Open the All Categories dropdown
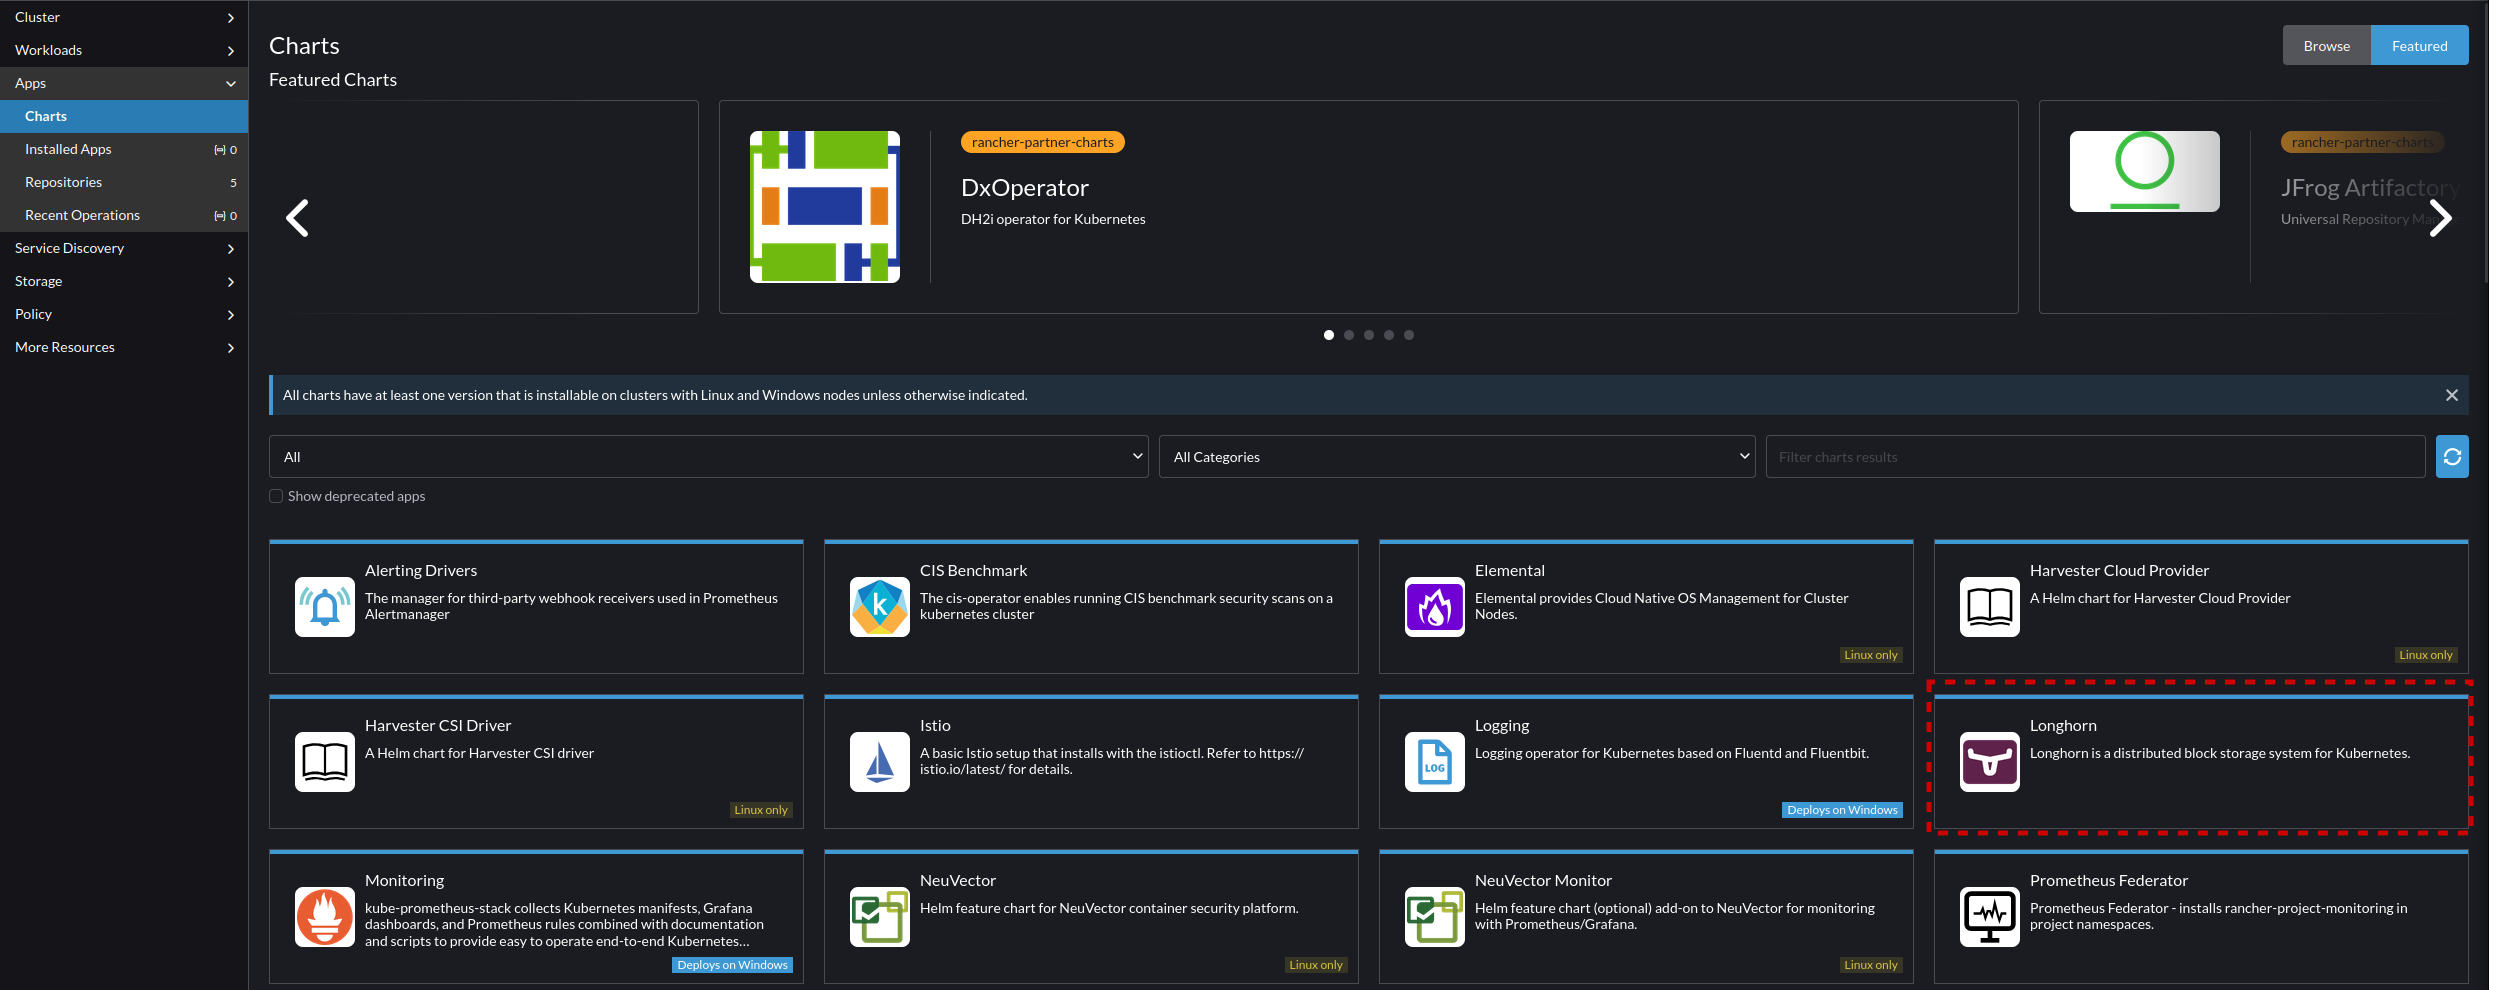This screenshot has width=2497, height=990. (x=1457, y=457)
